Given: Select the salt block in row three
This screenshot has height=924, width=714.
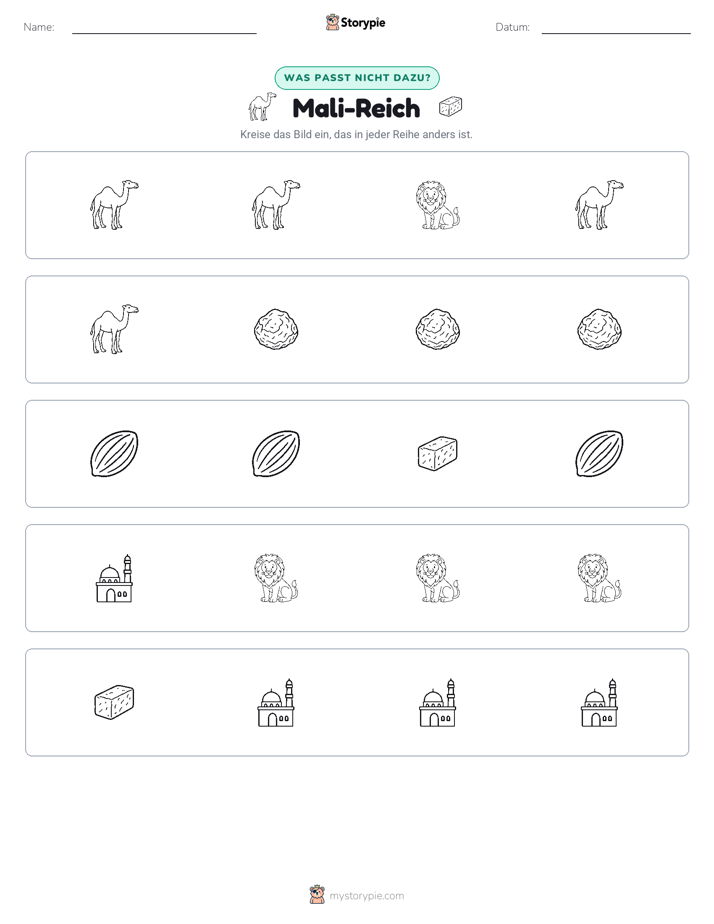Looking at the screenshot, I should (x=437, y=453).
